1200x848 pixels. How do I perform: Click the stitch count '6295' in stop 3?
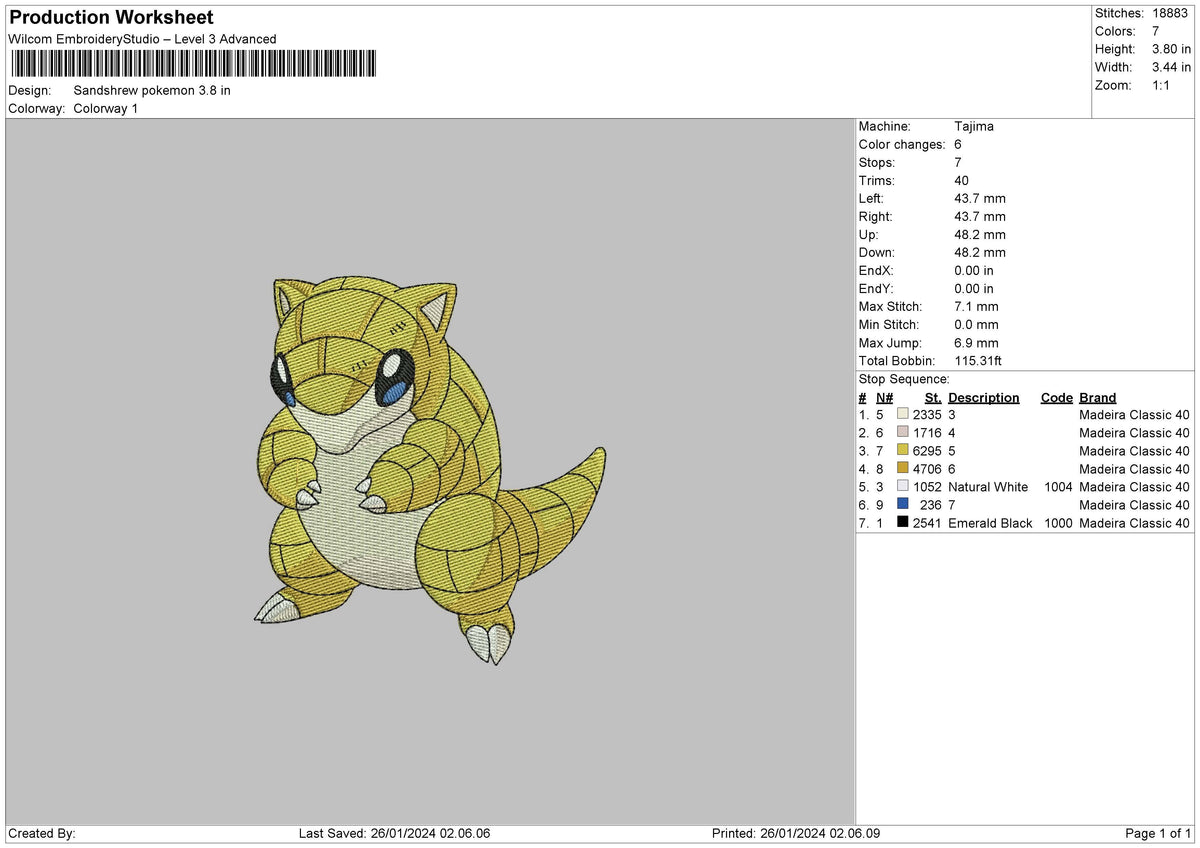pyautogui.click(x=927, y=451)
